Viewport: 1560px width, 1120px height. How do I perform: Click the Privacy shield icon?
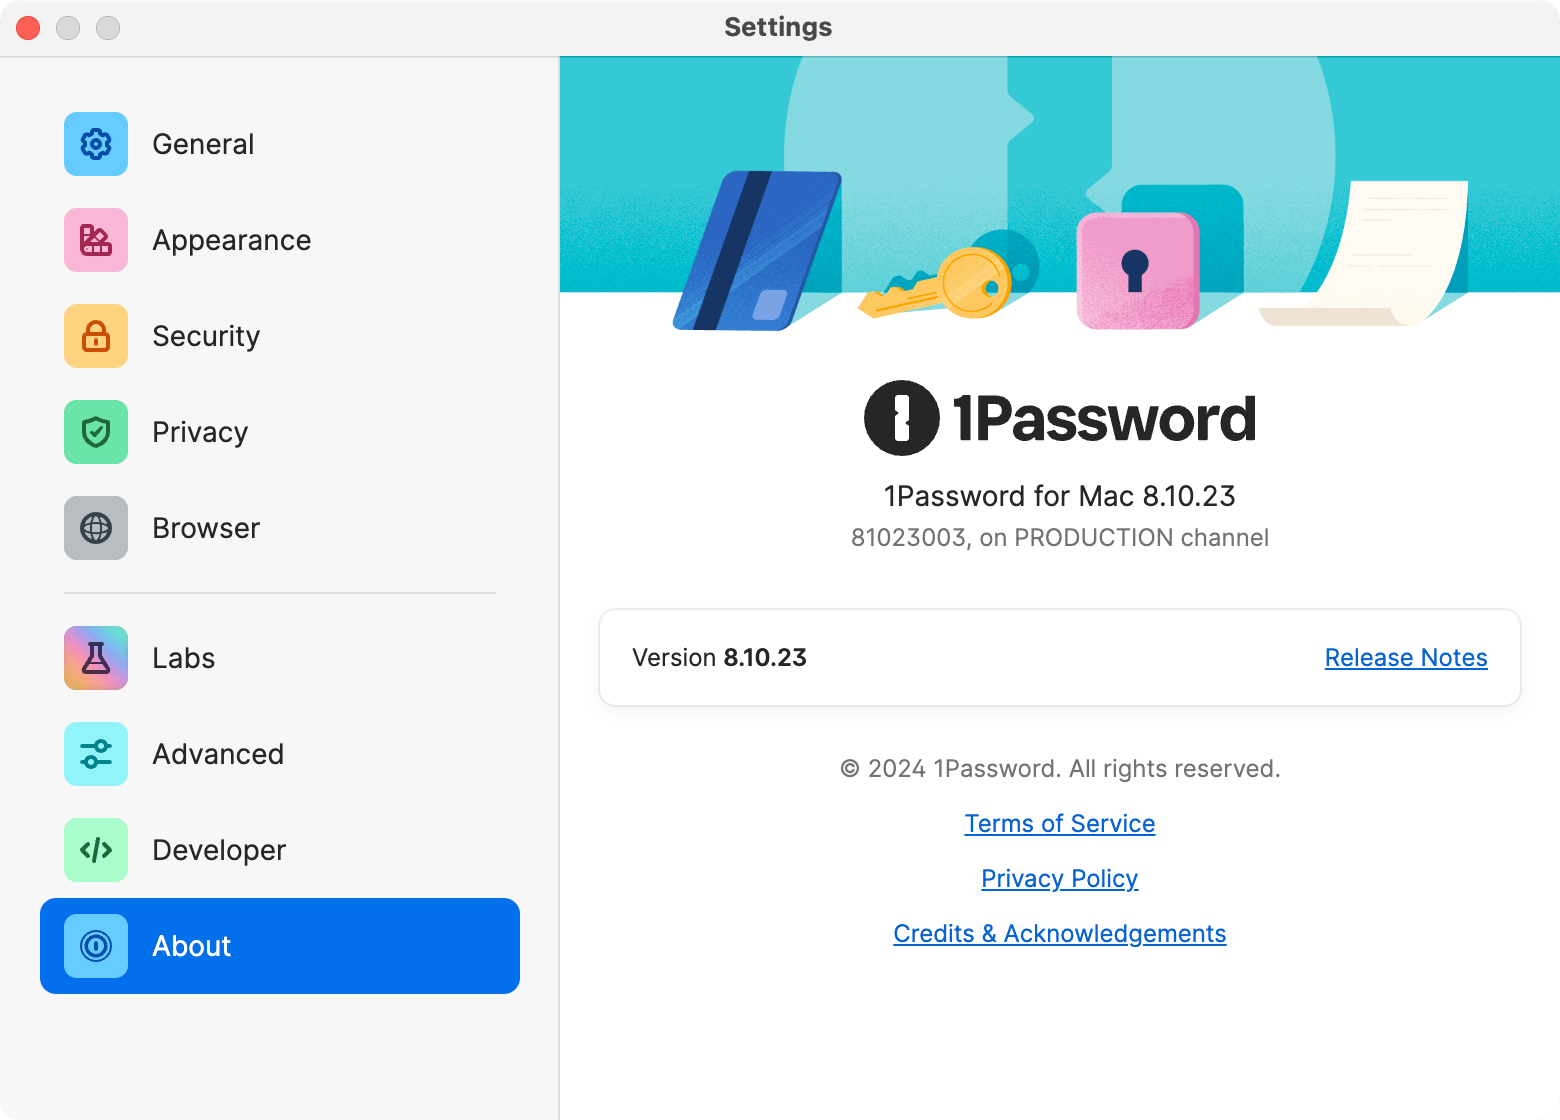[96, 432]
